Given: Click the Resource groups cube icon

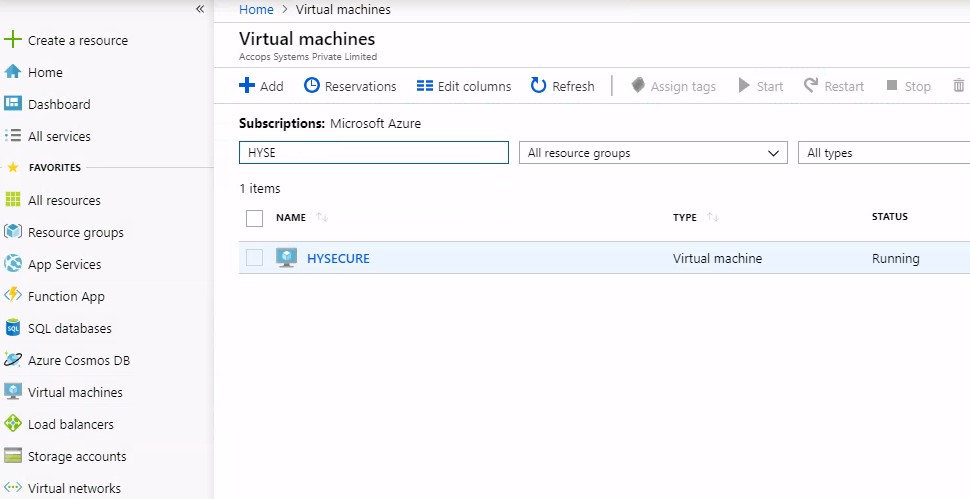Looking at the screenshot, I should click(x=12, y=232).
